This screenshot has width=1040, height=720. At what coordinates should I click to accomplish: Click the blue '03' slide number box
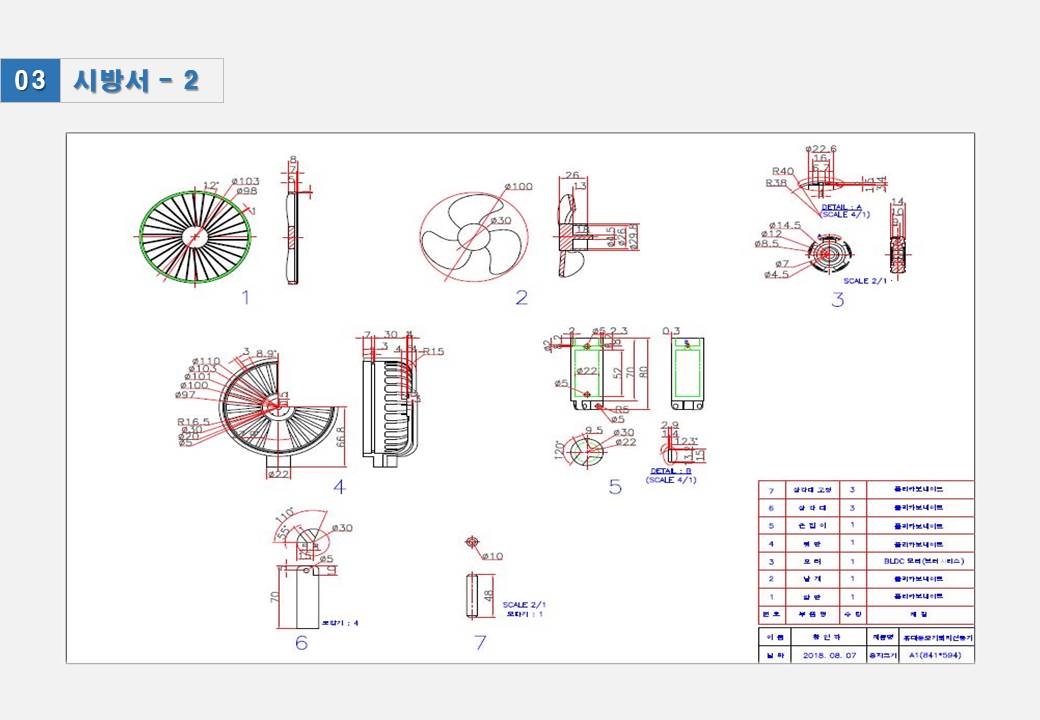click(x=30, y=81)
